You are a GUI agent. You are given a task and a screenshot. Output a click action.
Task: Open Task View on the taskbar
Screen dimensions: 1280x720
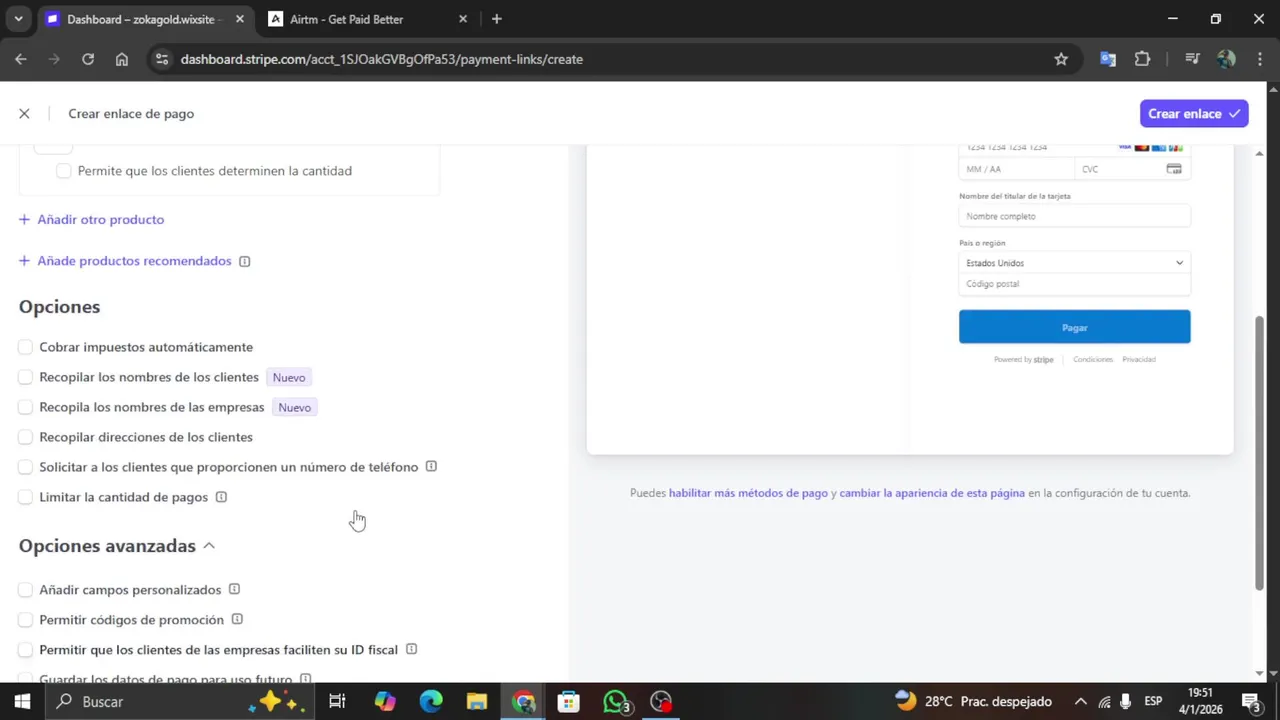pos(337,702)
